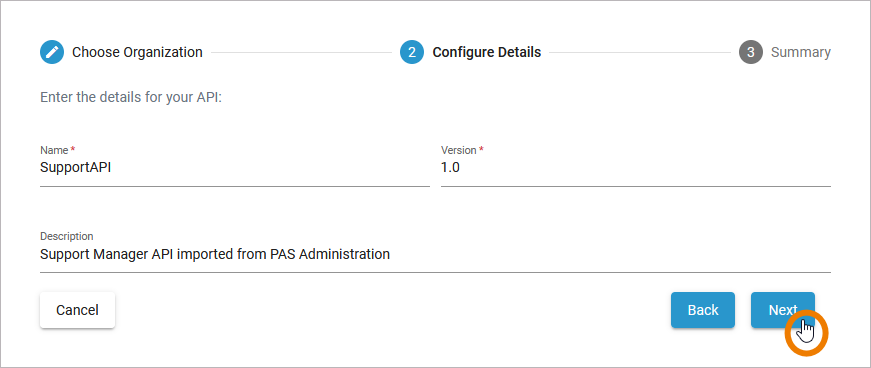Click the Name field label
871x368 pixels.
click(x=54, y=150)
